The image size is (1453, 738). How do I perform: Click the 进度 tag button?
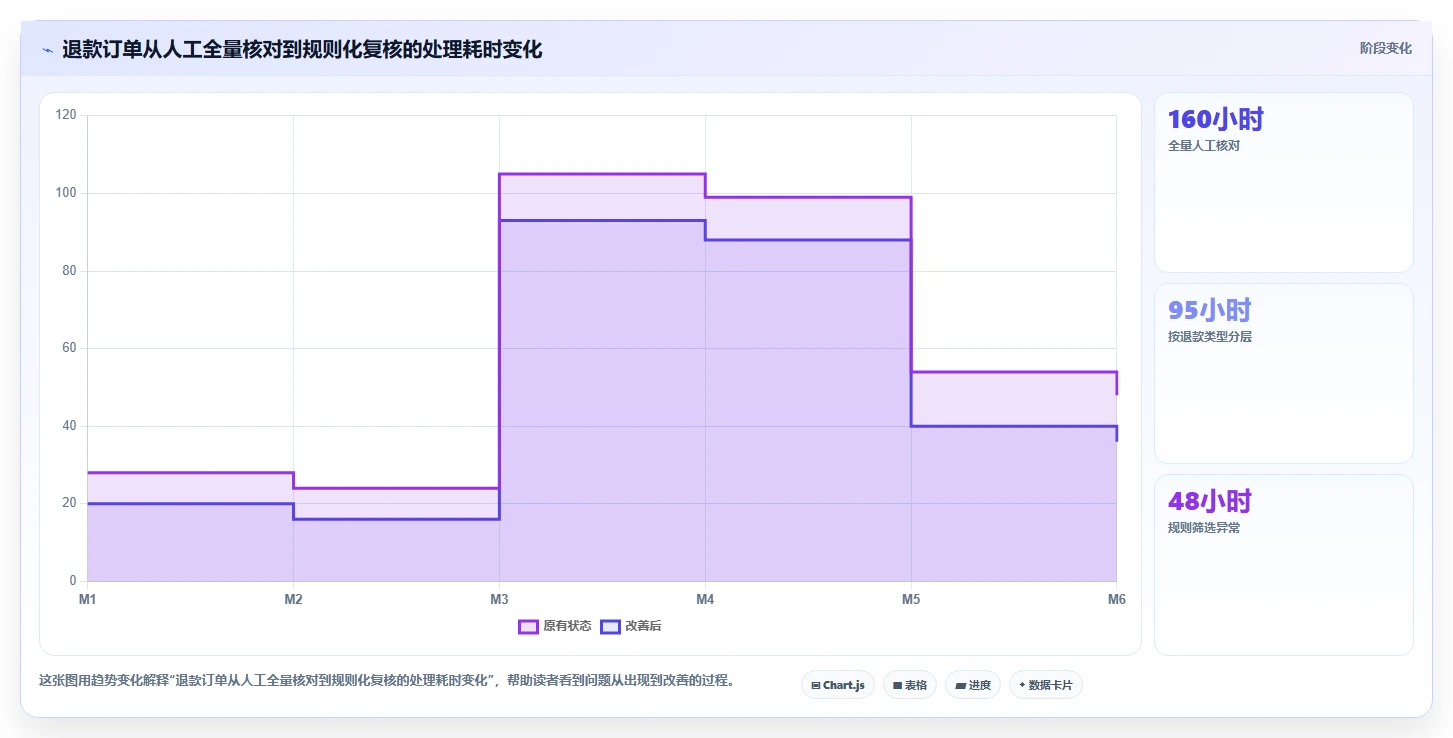coord(972,685)
